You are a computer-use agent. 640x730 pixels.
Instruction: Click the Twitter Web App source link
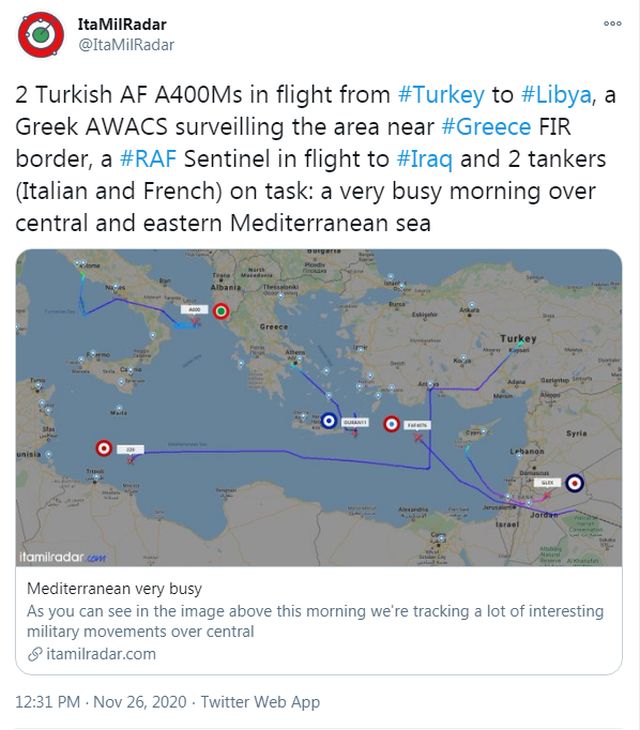point(260,702)
